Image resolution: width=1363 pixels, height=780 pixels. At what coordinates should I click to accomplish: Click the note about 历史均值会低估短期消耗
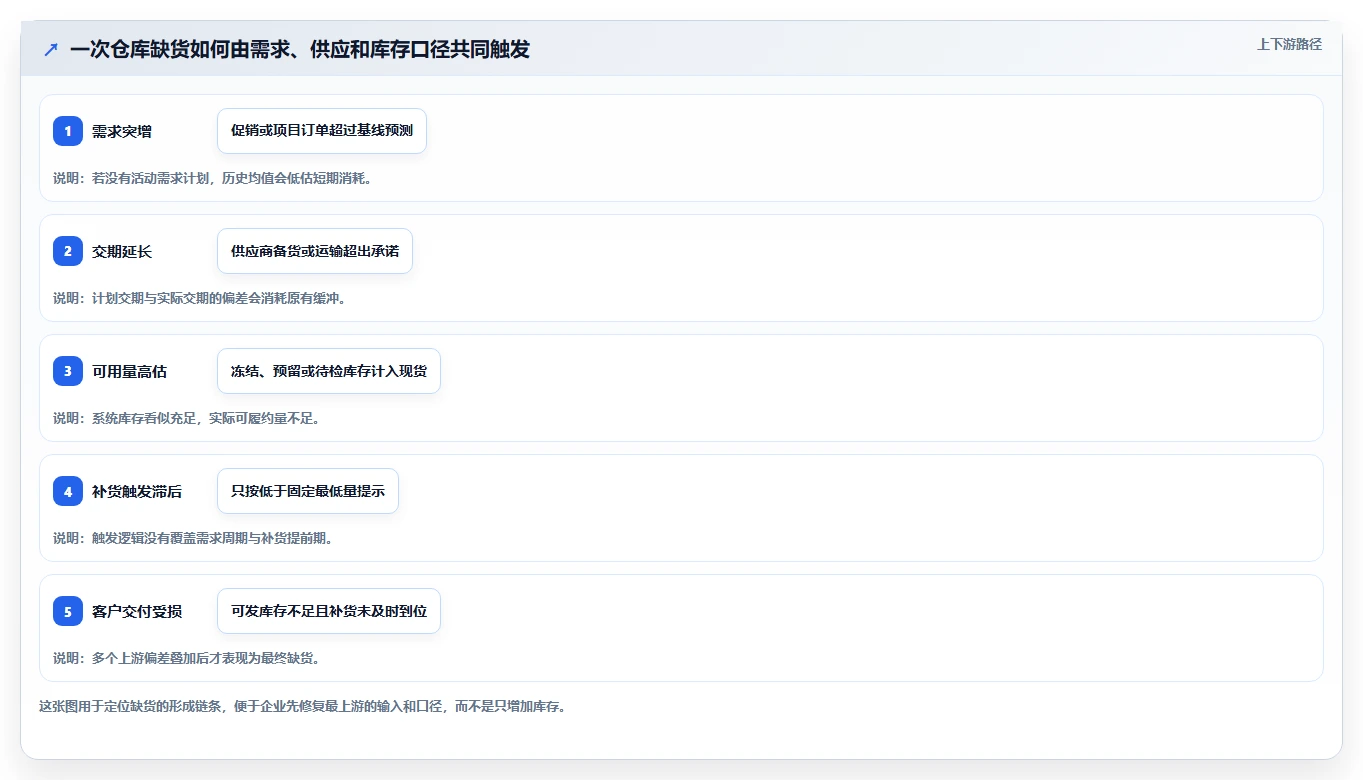pos(212,178)
